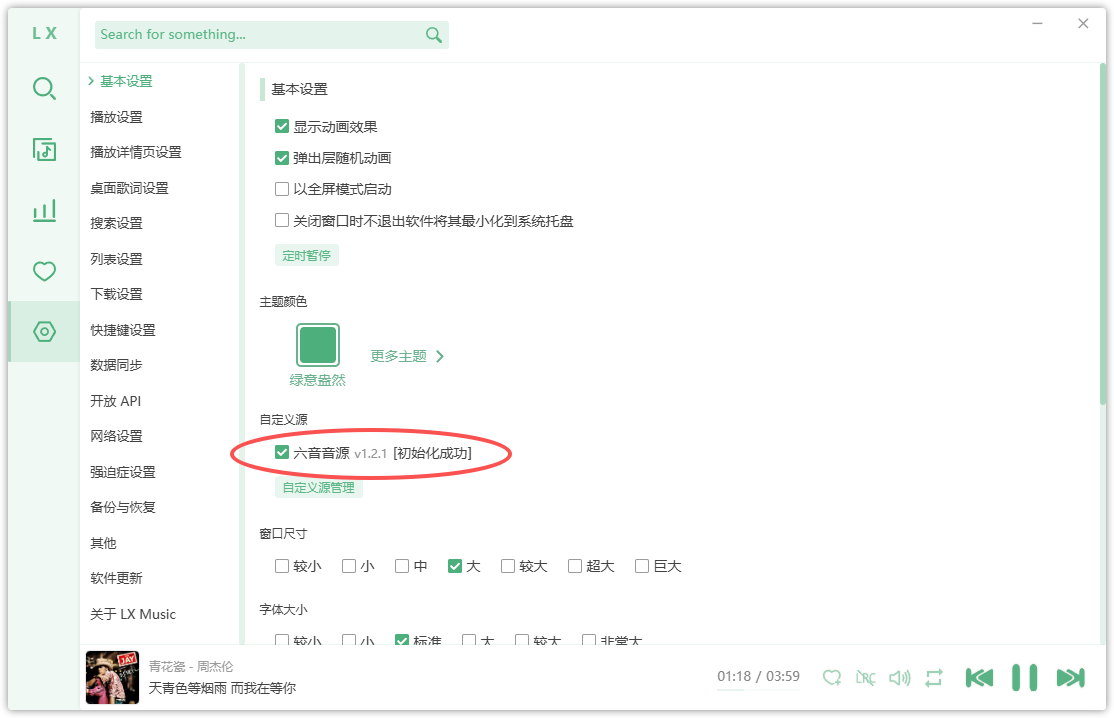Favorite the current song with the heart icon
The height and width of the screenshot is (718, 1114).
(x=831, y=677)
